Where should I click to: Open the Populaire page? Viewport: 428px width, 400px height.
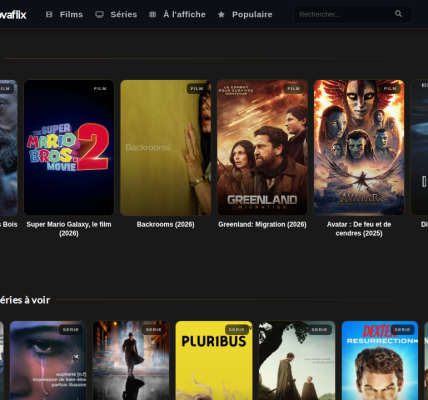[252, 14]
